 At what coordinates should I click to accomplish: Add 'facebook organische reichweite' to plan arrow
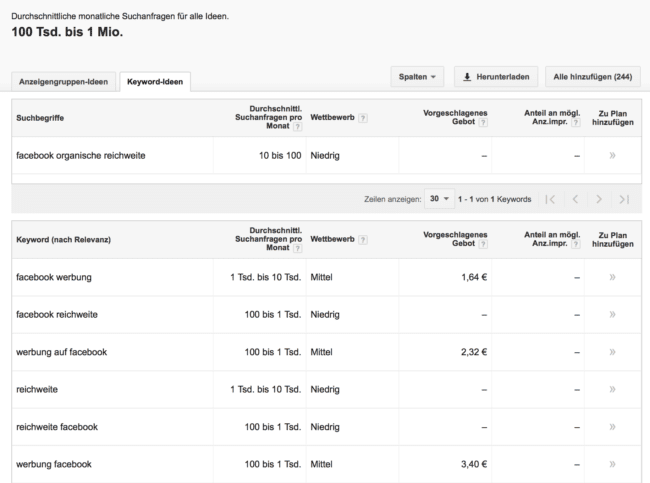point(612,155)
